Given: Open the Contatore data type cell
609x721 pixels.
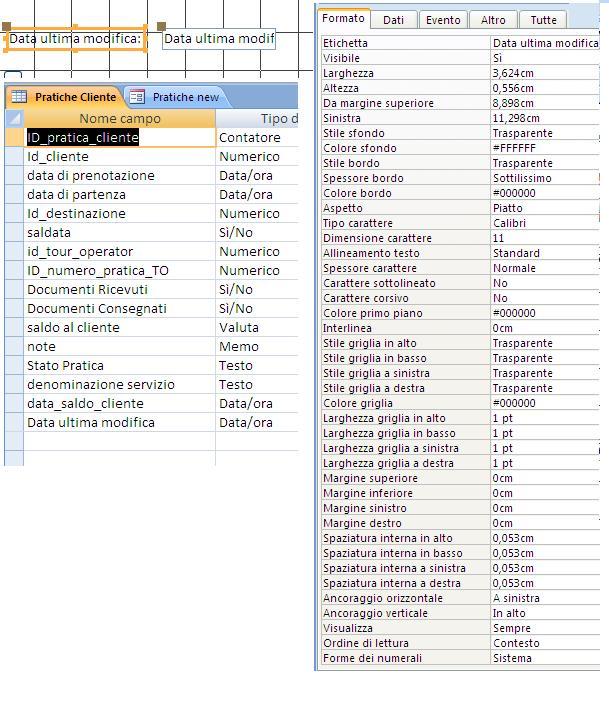Looking at the screenshot, I should click(257, 137).
